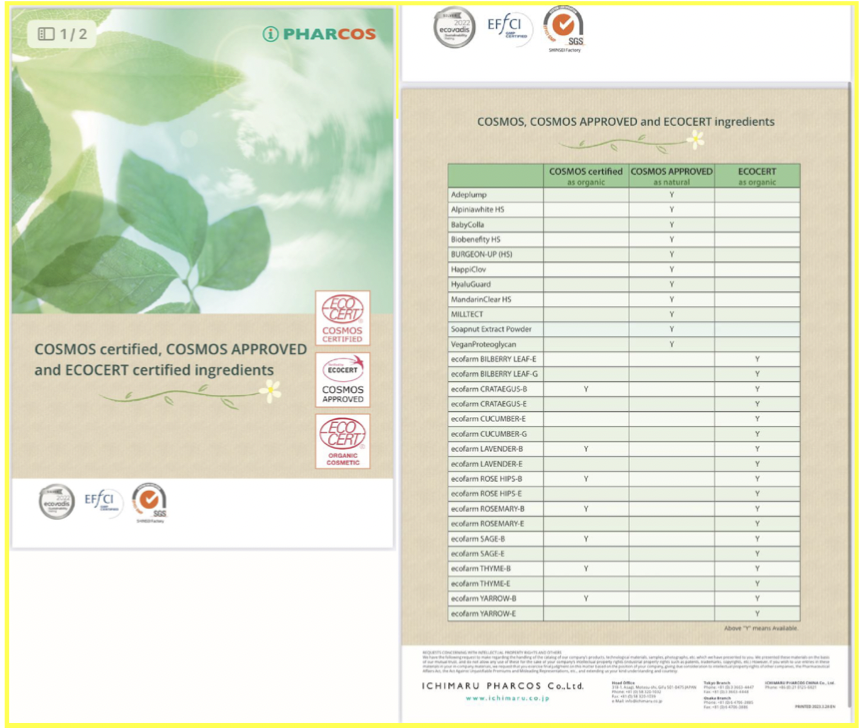Screen dimensions: 860x728
Task: Click the SGS logo on the cover page
Action: point(150,501)
